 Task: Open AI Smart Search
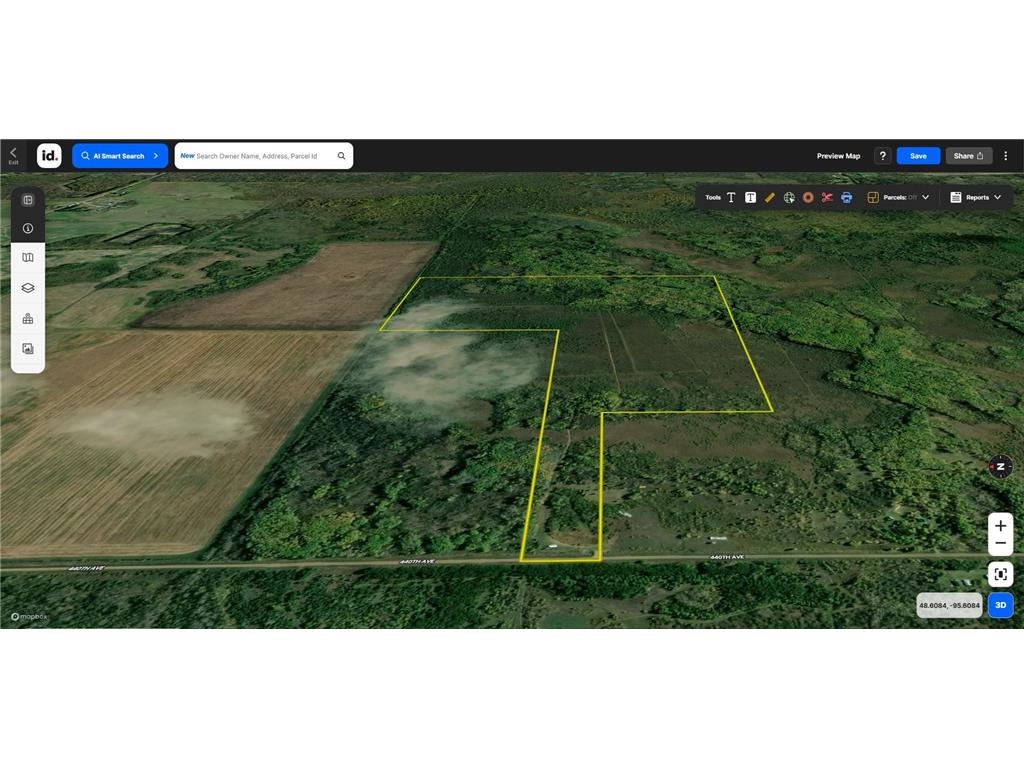click(x=120, y=155)
